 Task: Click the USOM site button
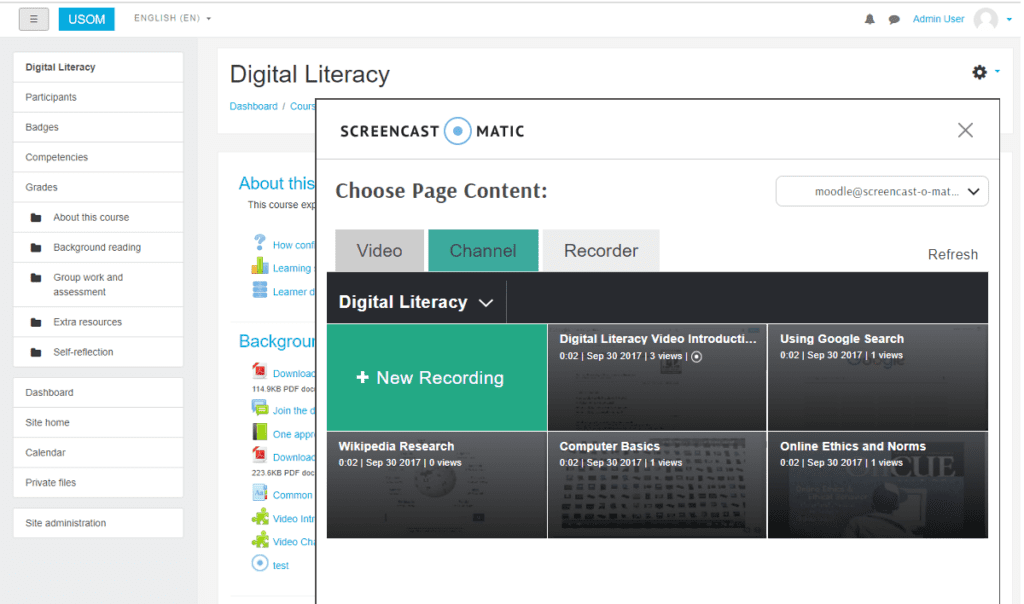86,19
